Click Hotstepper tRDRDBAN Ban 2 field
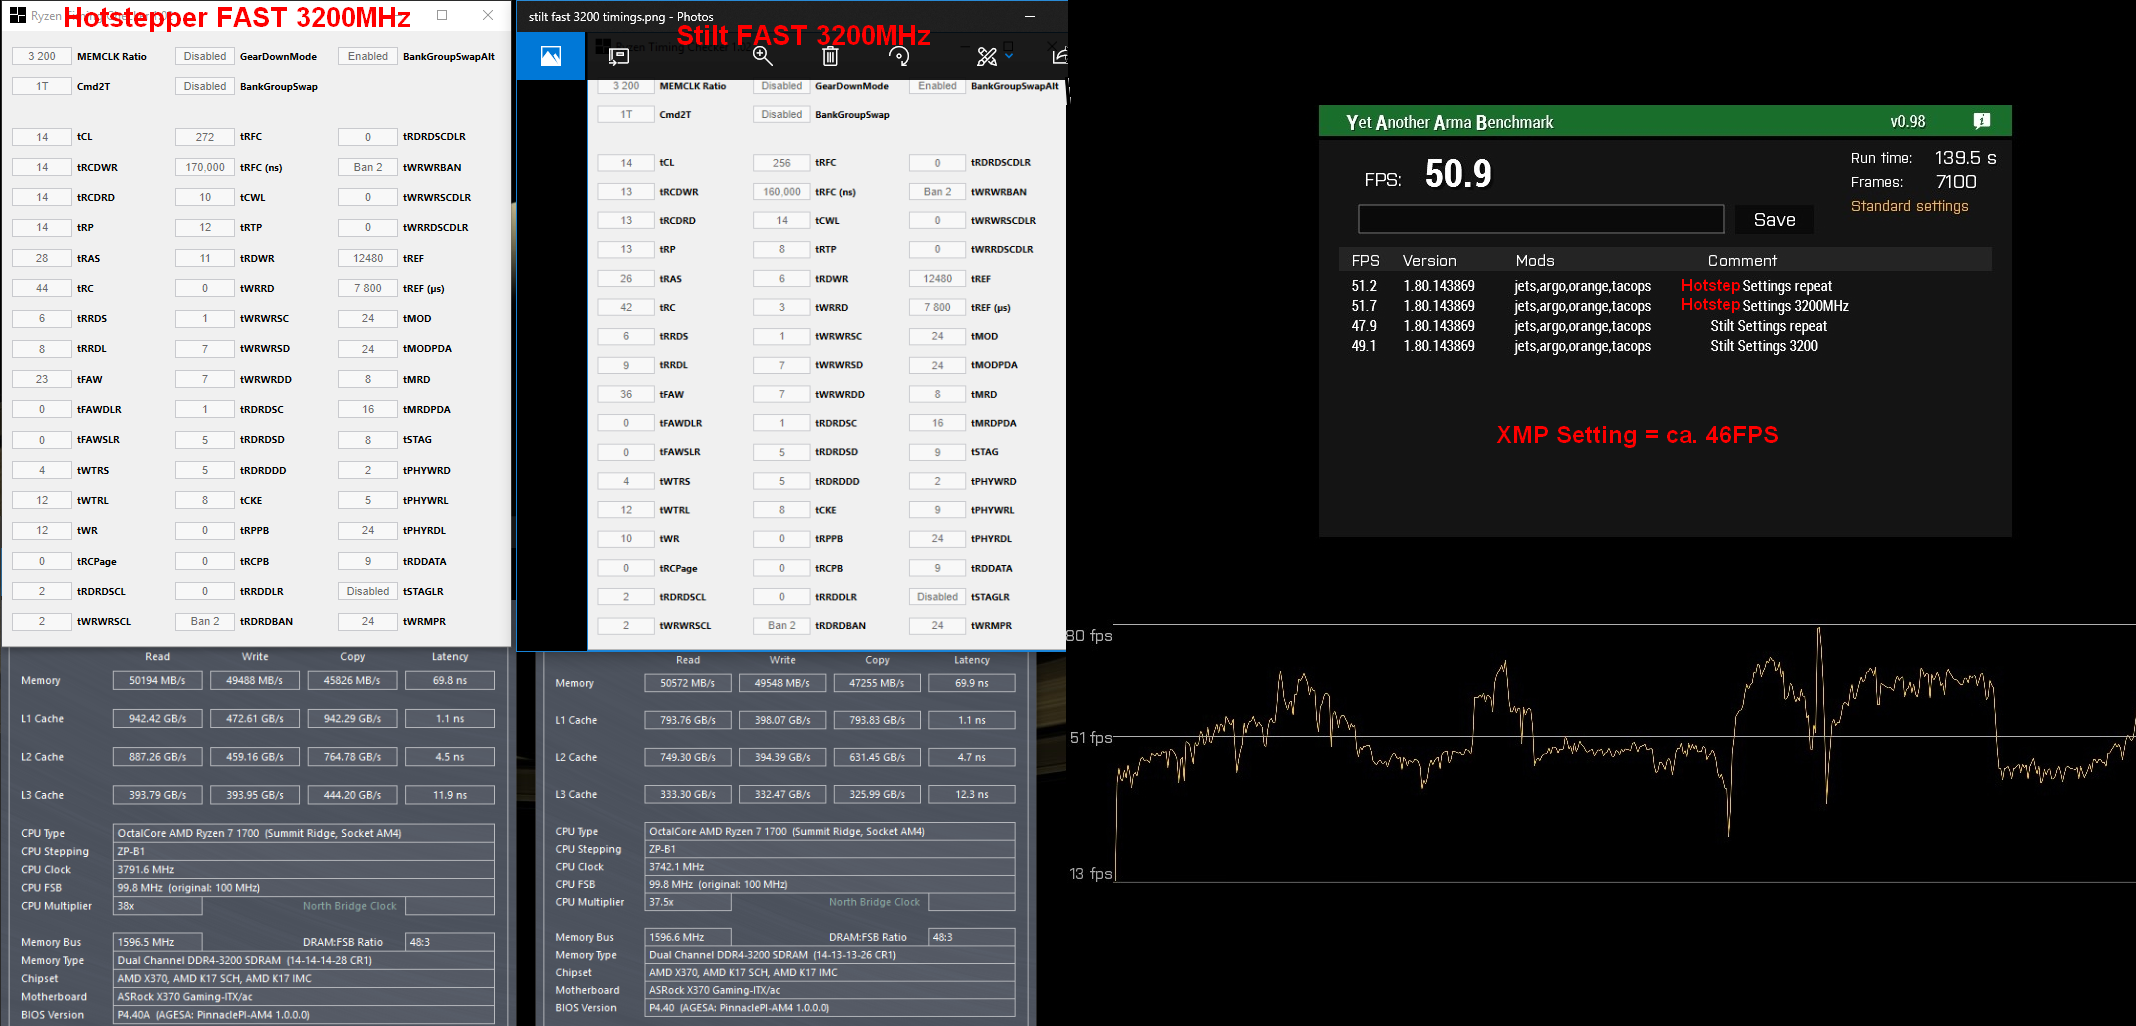 205,621
